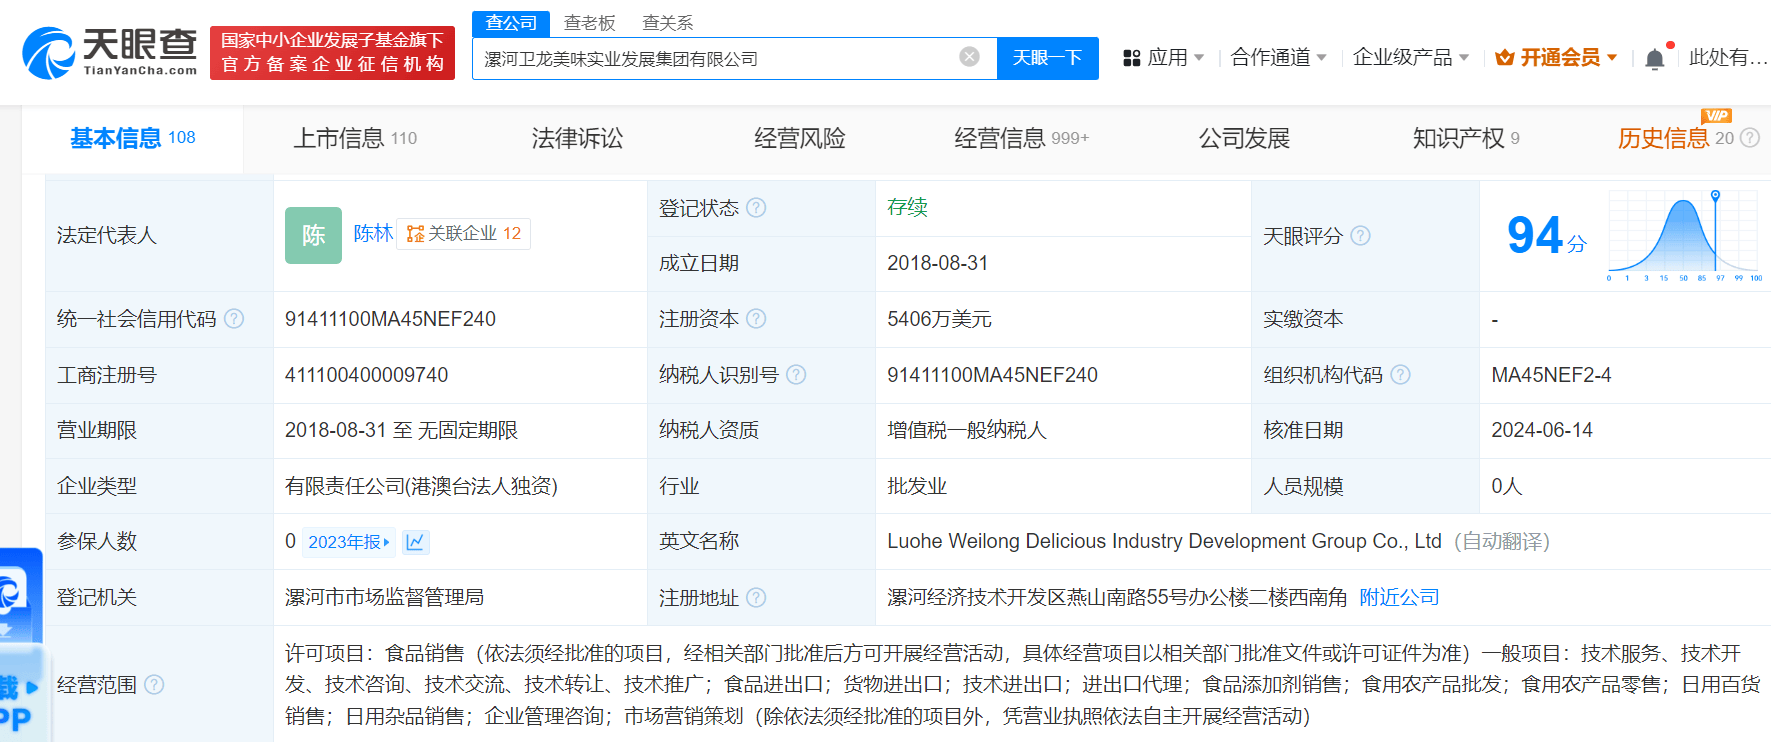Show help for 历史信息 tab

tap(1750, 138)
